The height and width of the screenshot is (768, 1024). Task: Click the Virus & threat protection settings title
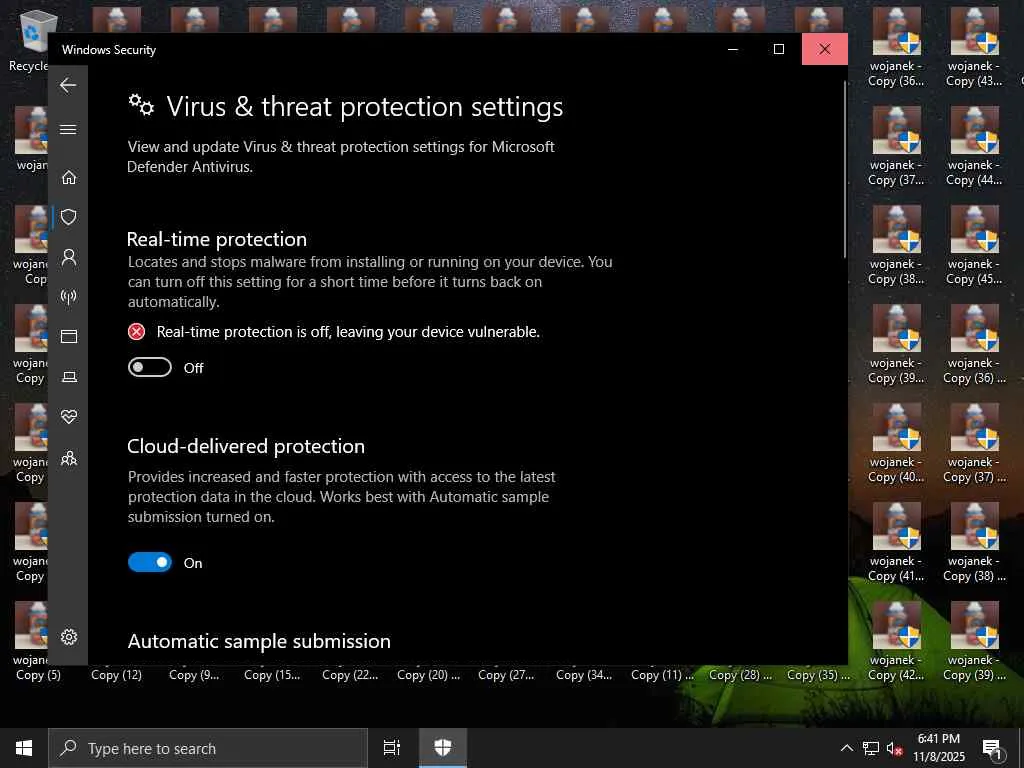tap(364, 106)
